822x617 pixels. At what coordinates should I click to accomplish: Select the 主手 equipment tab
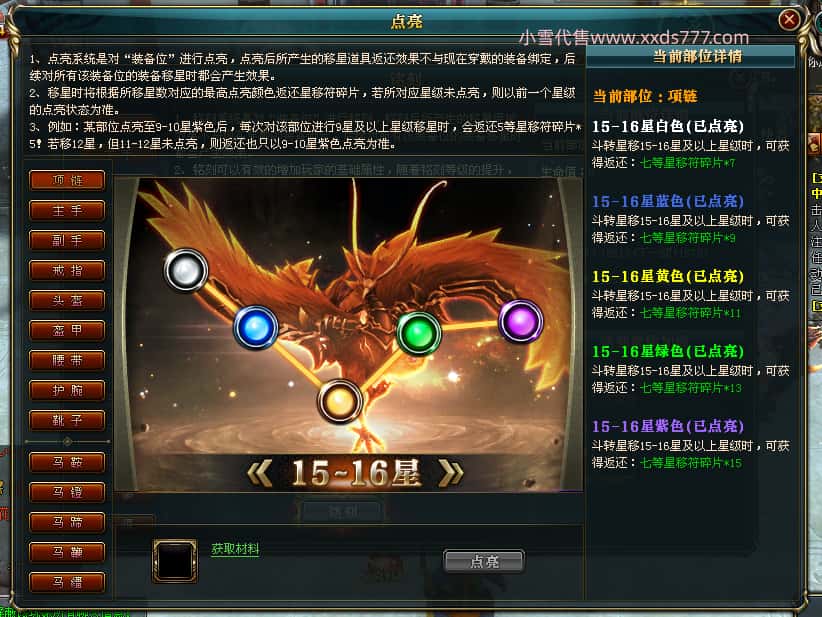coord(67,211)
